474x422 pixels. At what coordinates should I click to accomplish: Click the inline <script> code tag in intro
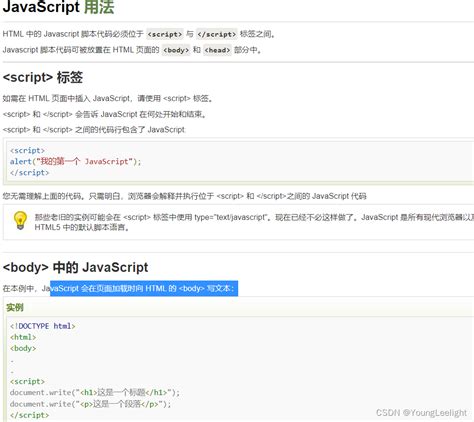[165, 34]
